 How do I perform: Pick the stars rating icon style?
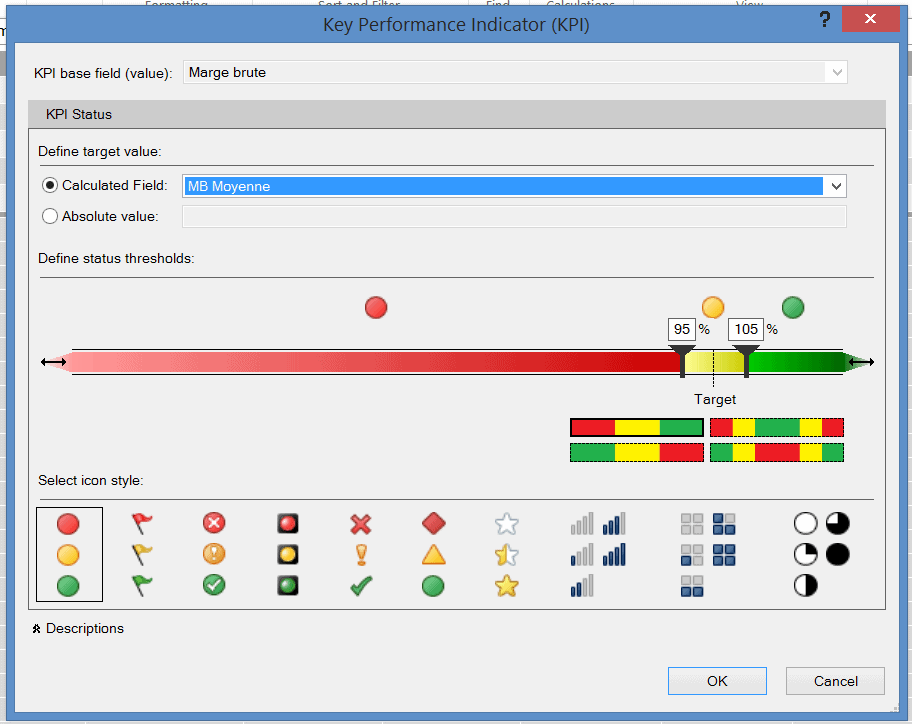click(507, 554)
